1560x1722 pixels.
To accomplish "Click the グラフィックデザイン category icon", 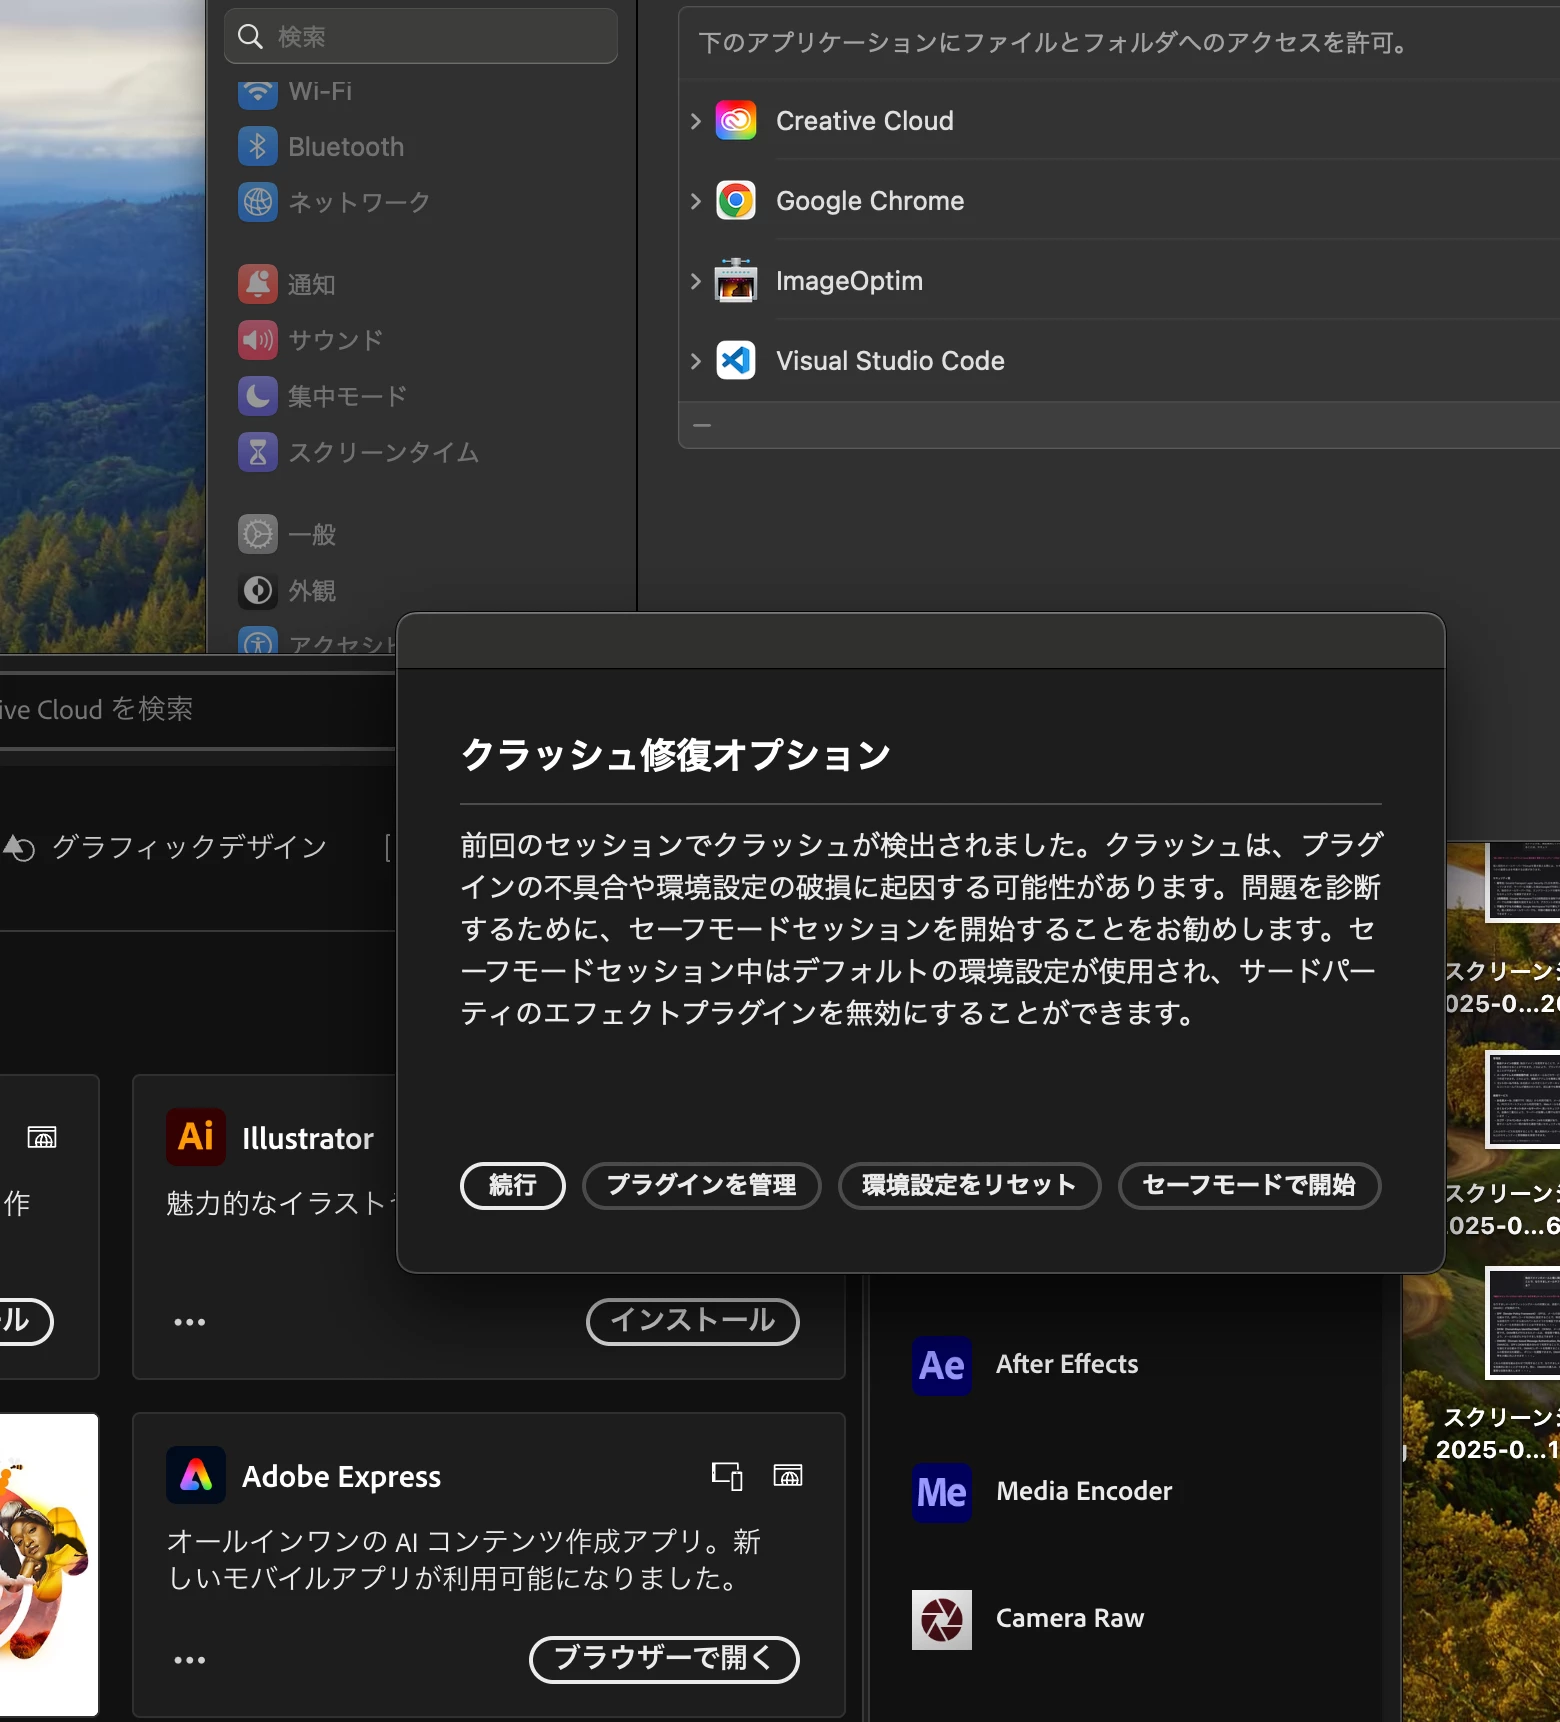I will coord(20,848).
